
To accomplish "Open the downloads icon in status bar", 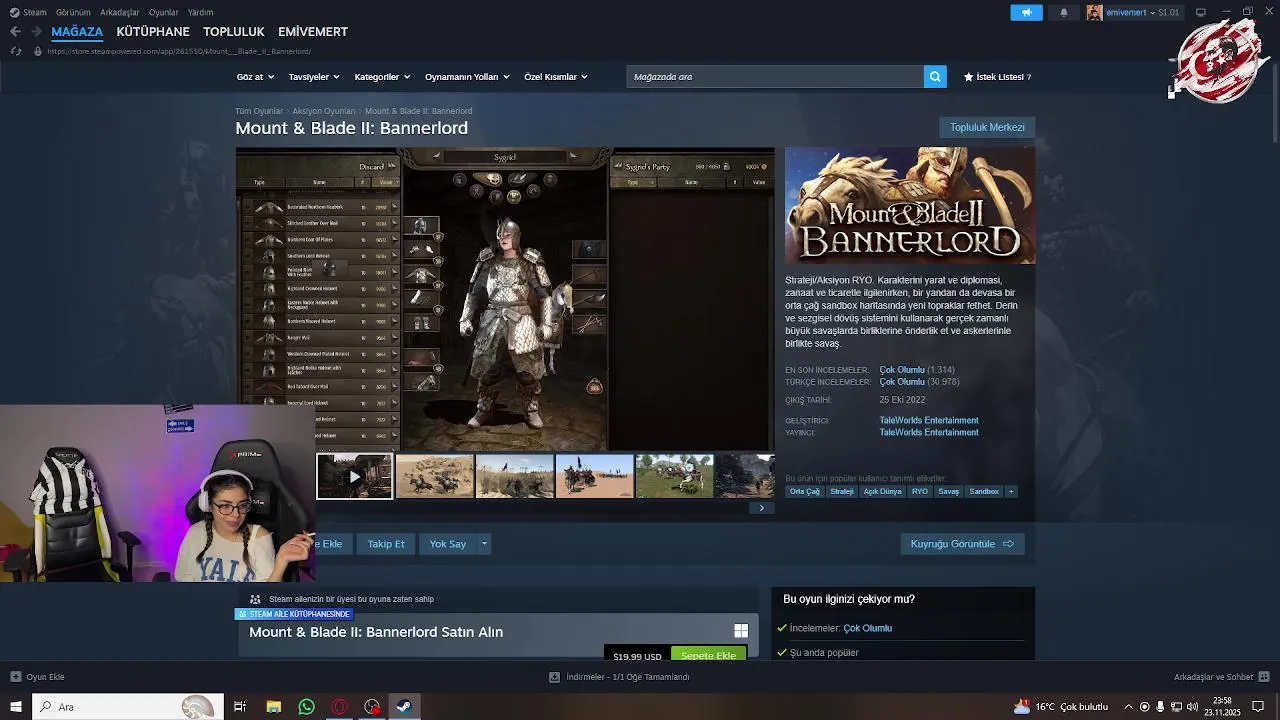I will [554, 677].
